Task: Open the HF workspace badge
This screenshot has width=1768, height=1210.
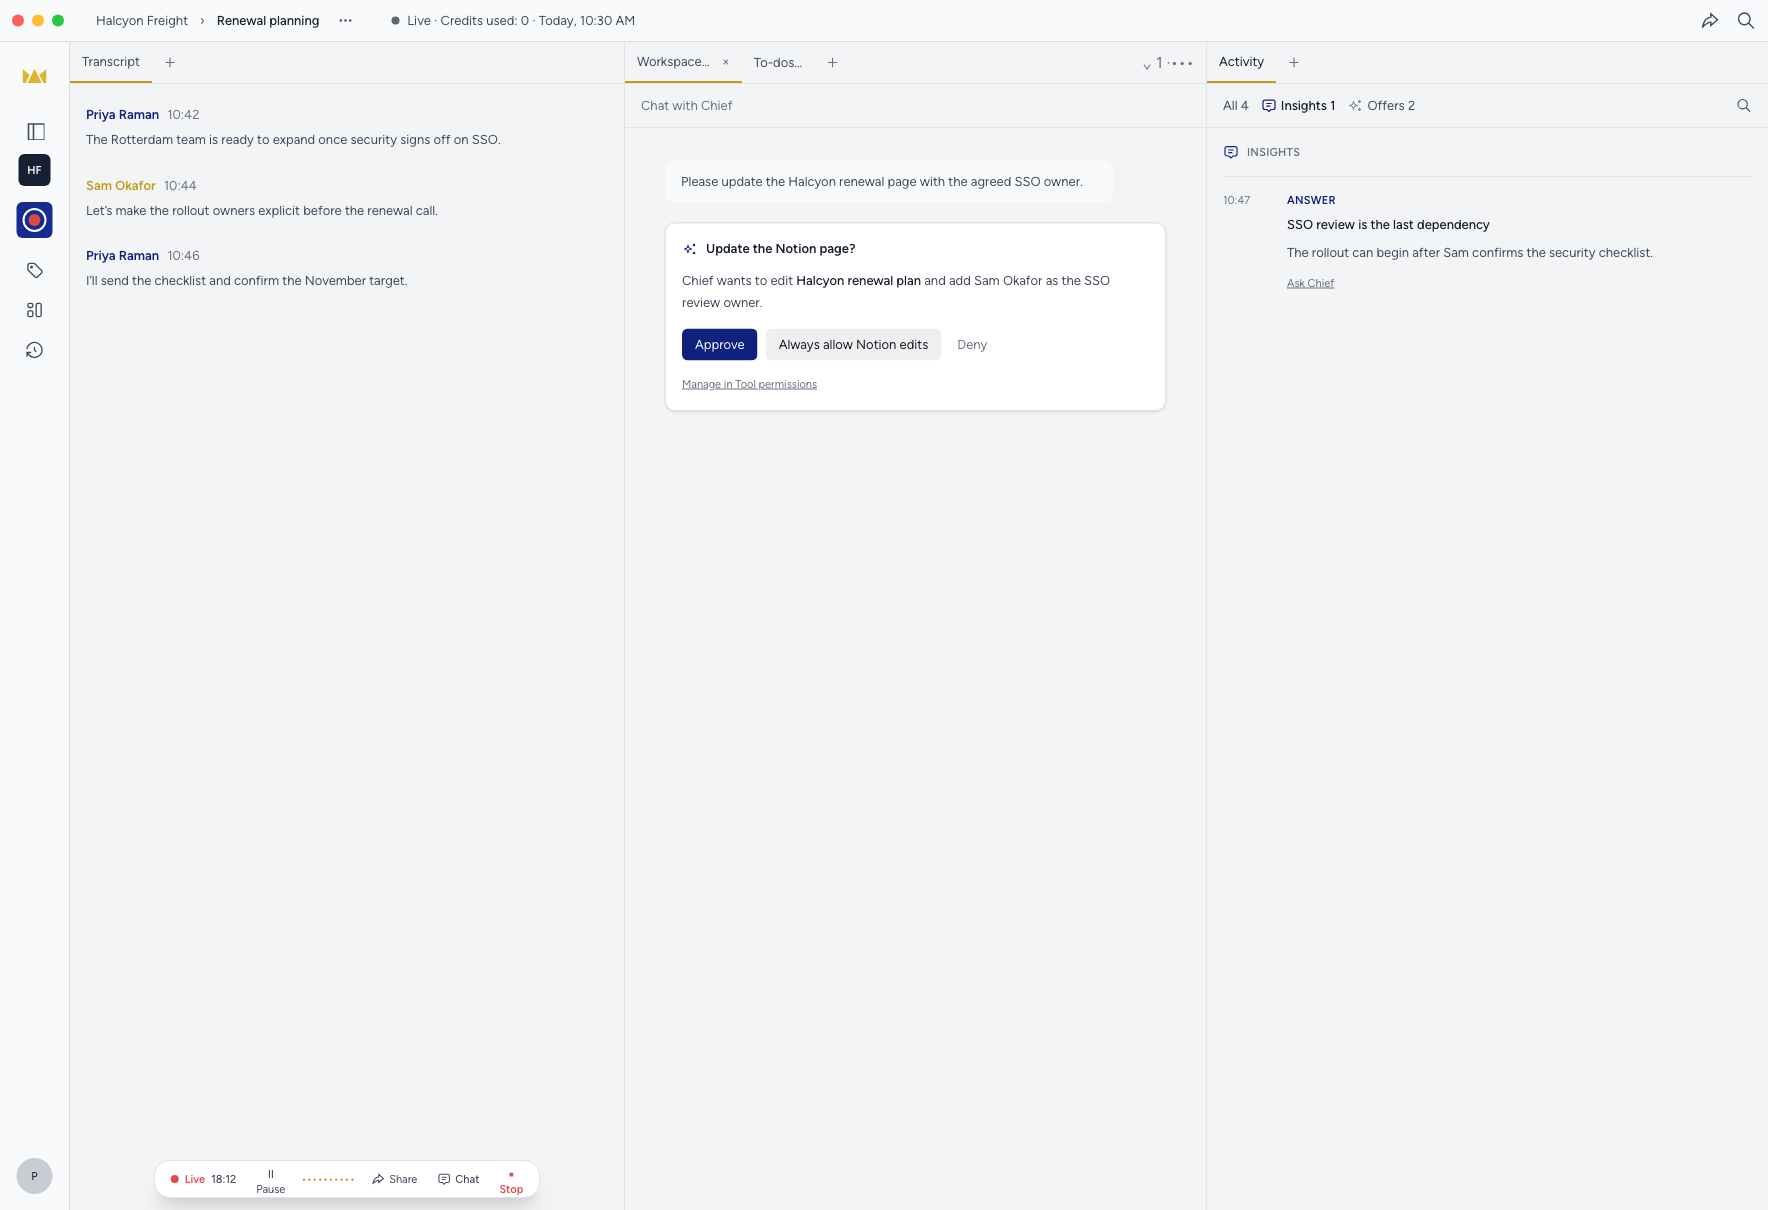Action: (x=34, y=170)
